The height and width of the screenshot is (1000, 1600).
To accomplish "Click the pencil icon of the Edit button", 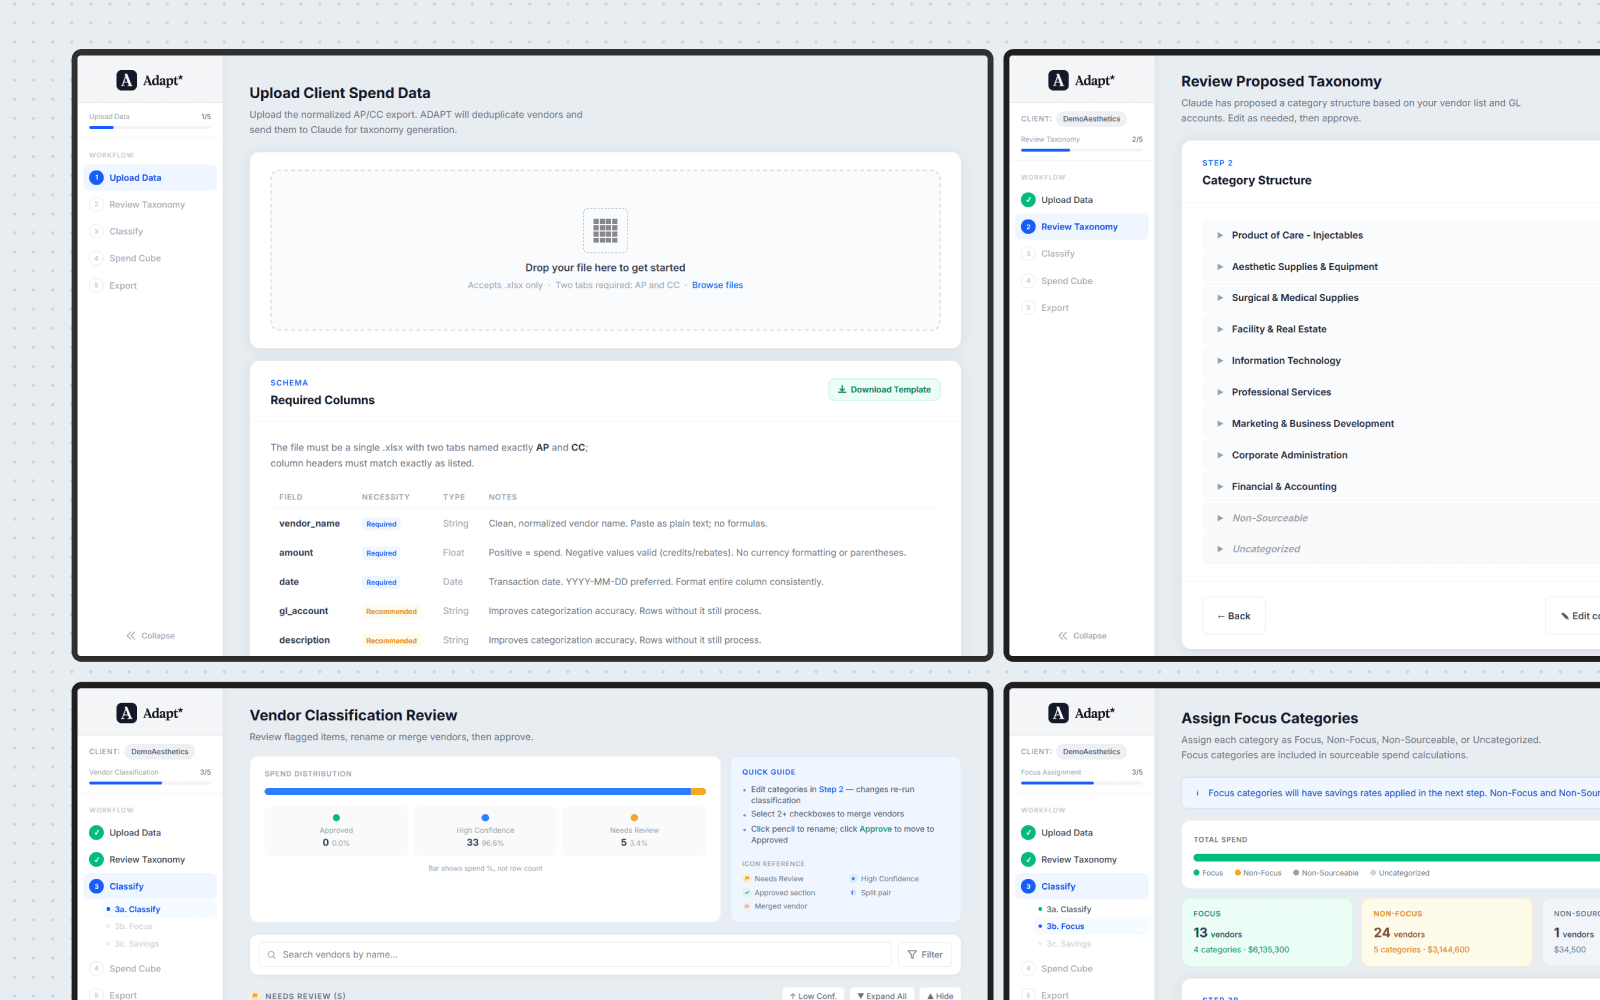I will click(x=1565, y=616).
